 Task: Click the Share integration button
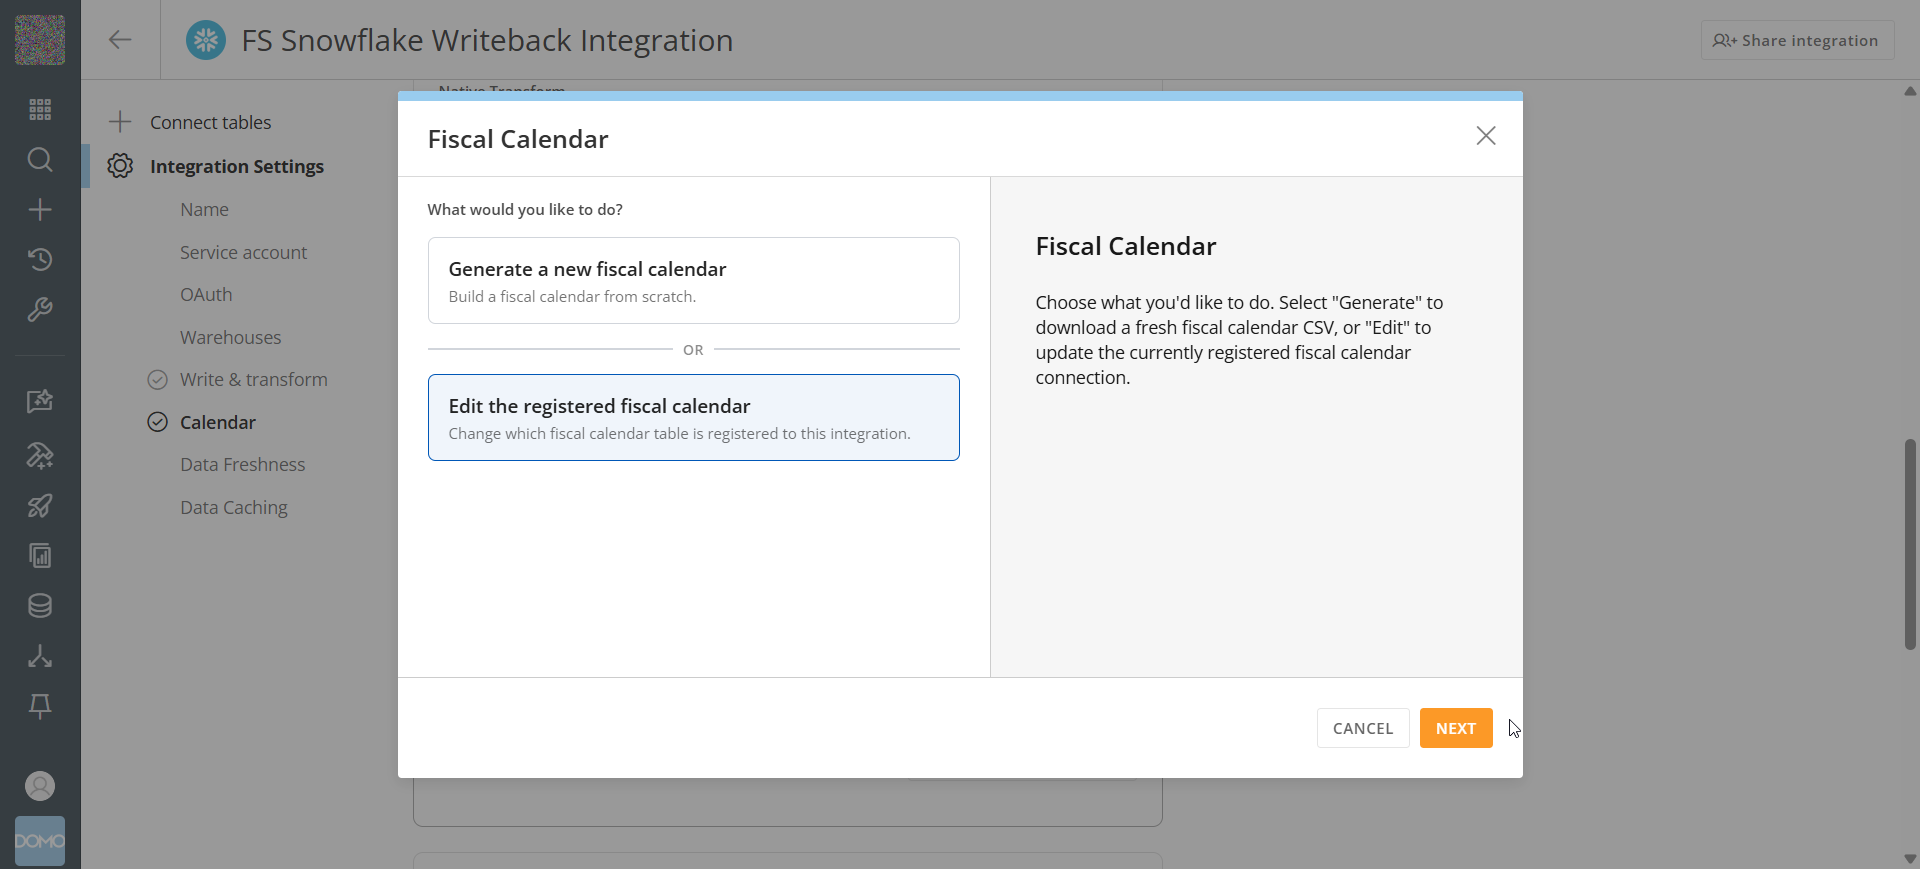1797,40
